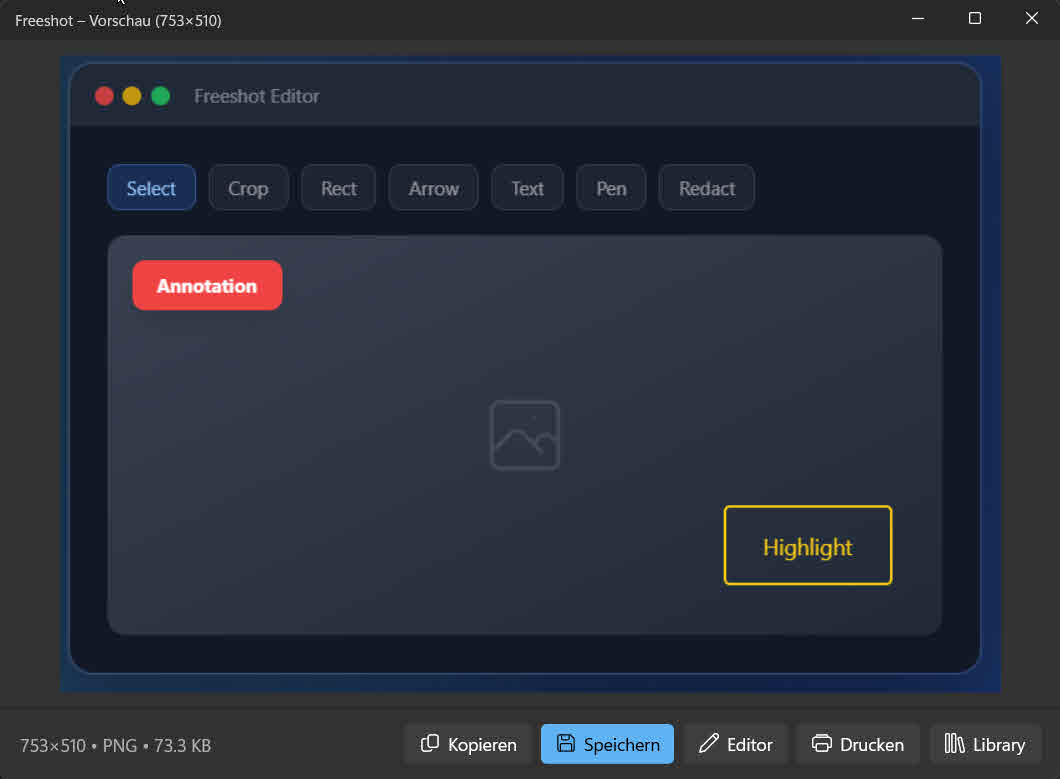1060x779 pixels.
Task: Open the Library
Action: [985, 744]
